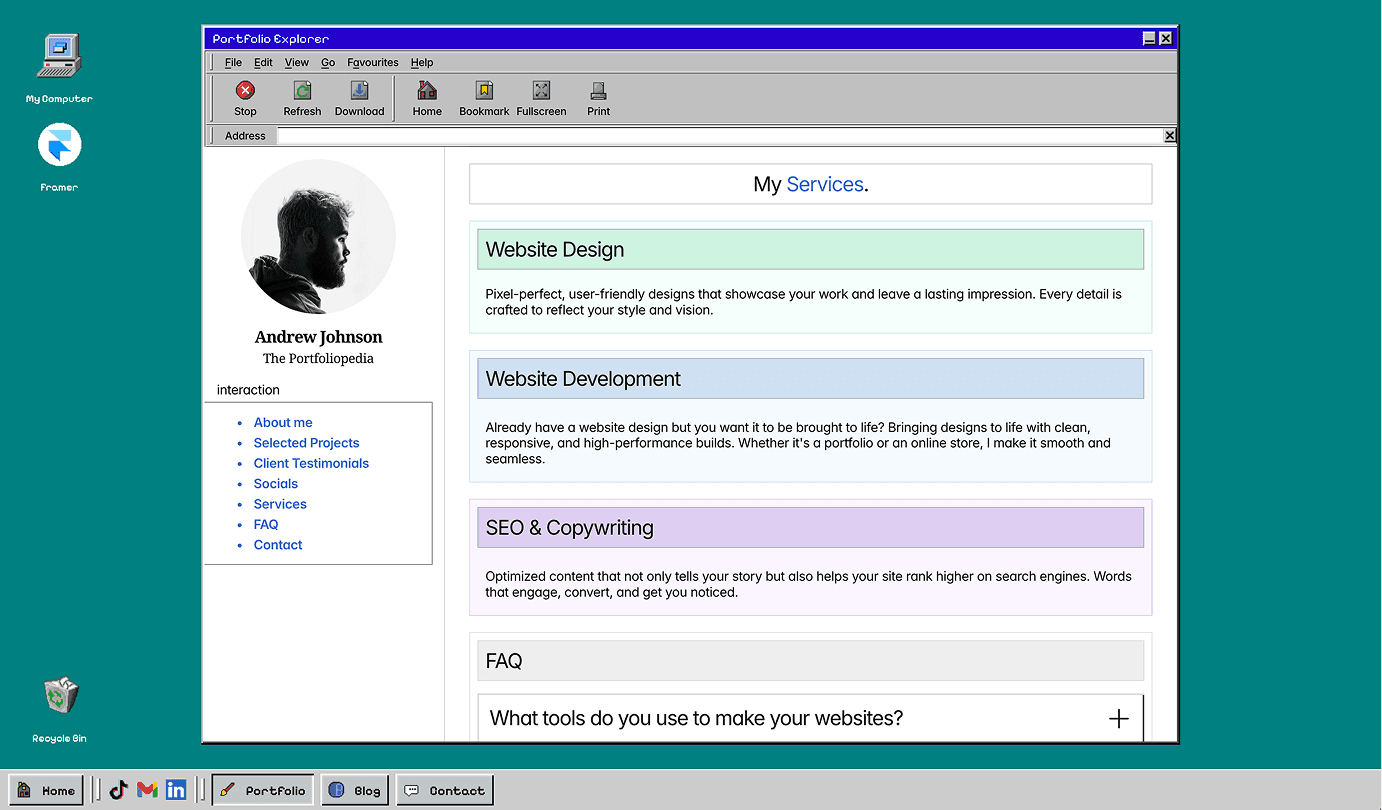
Task: Expand the tools FAQ question plus icon
Action: [x=1119, y=718]
